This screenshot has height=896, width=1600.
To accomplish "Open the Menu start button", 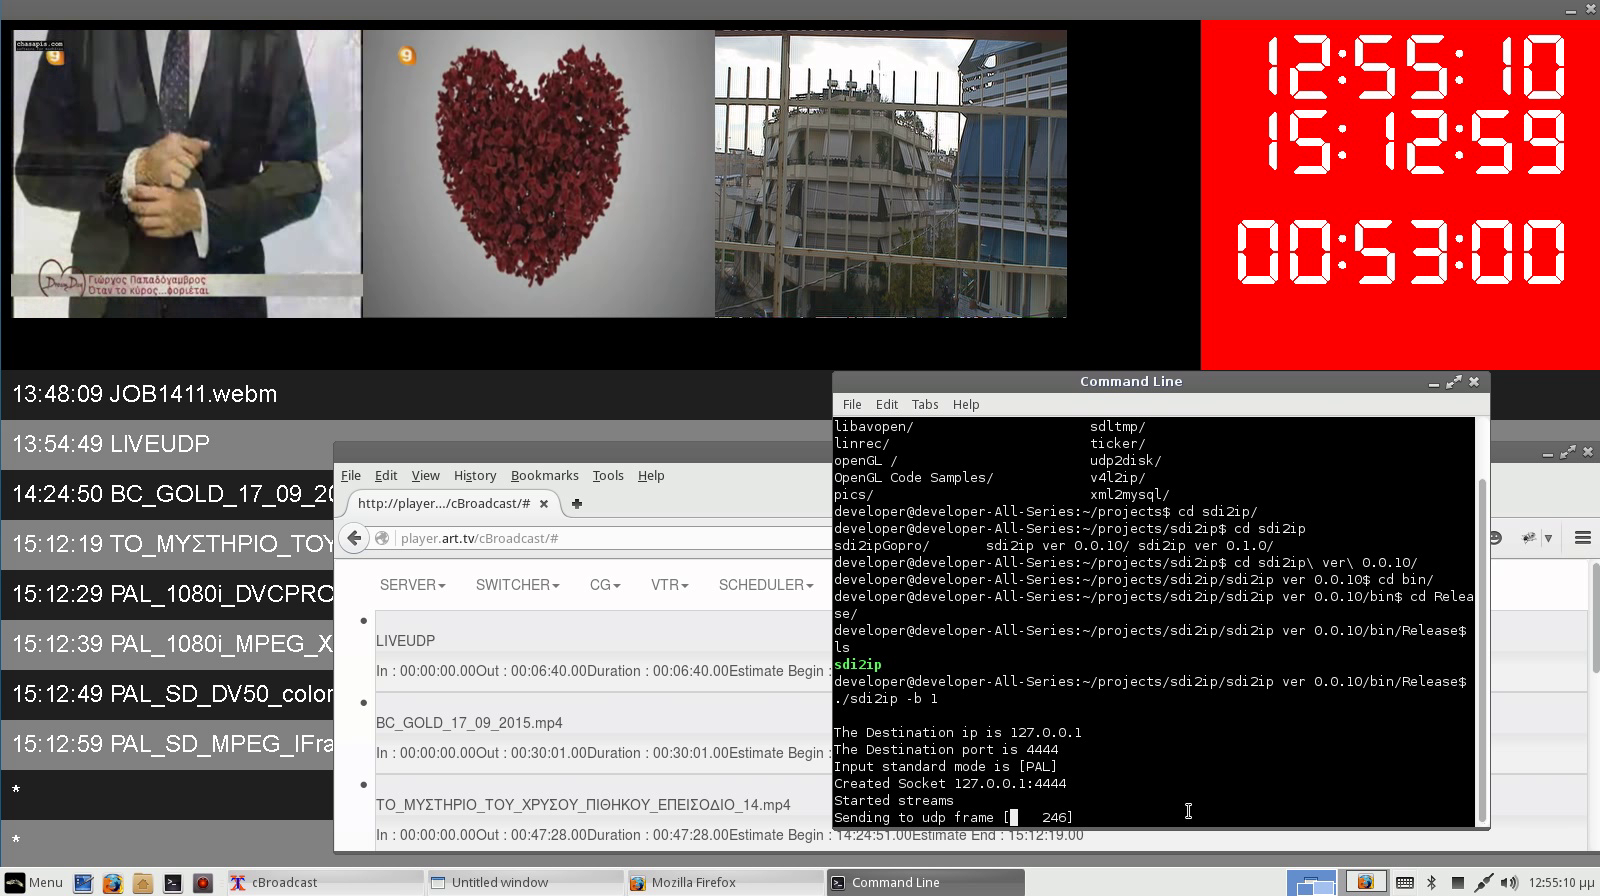I will [x=34, y=882].
